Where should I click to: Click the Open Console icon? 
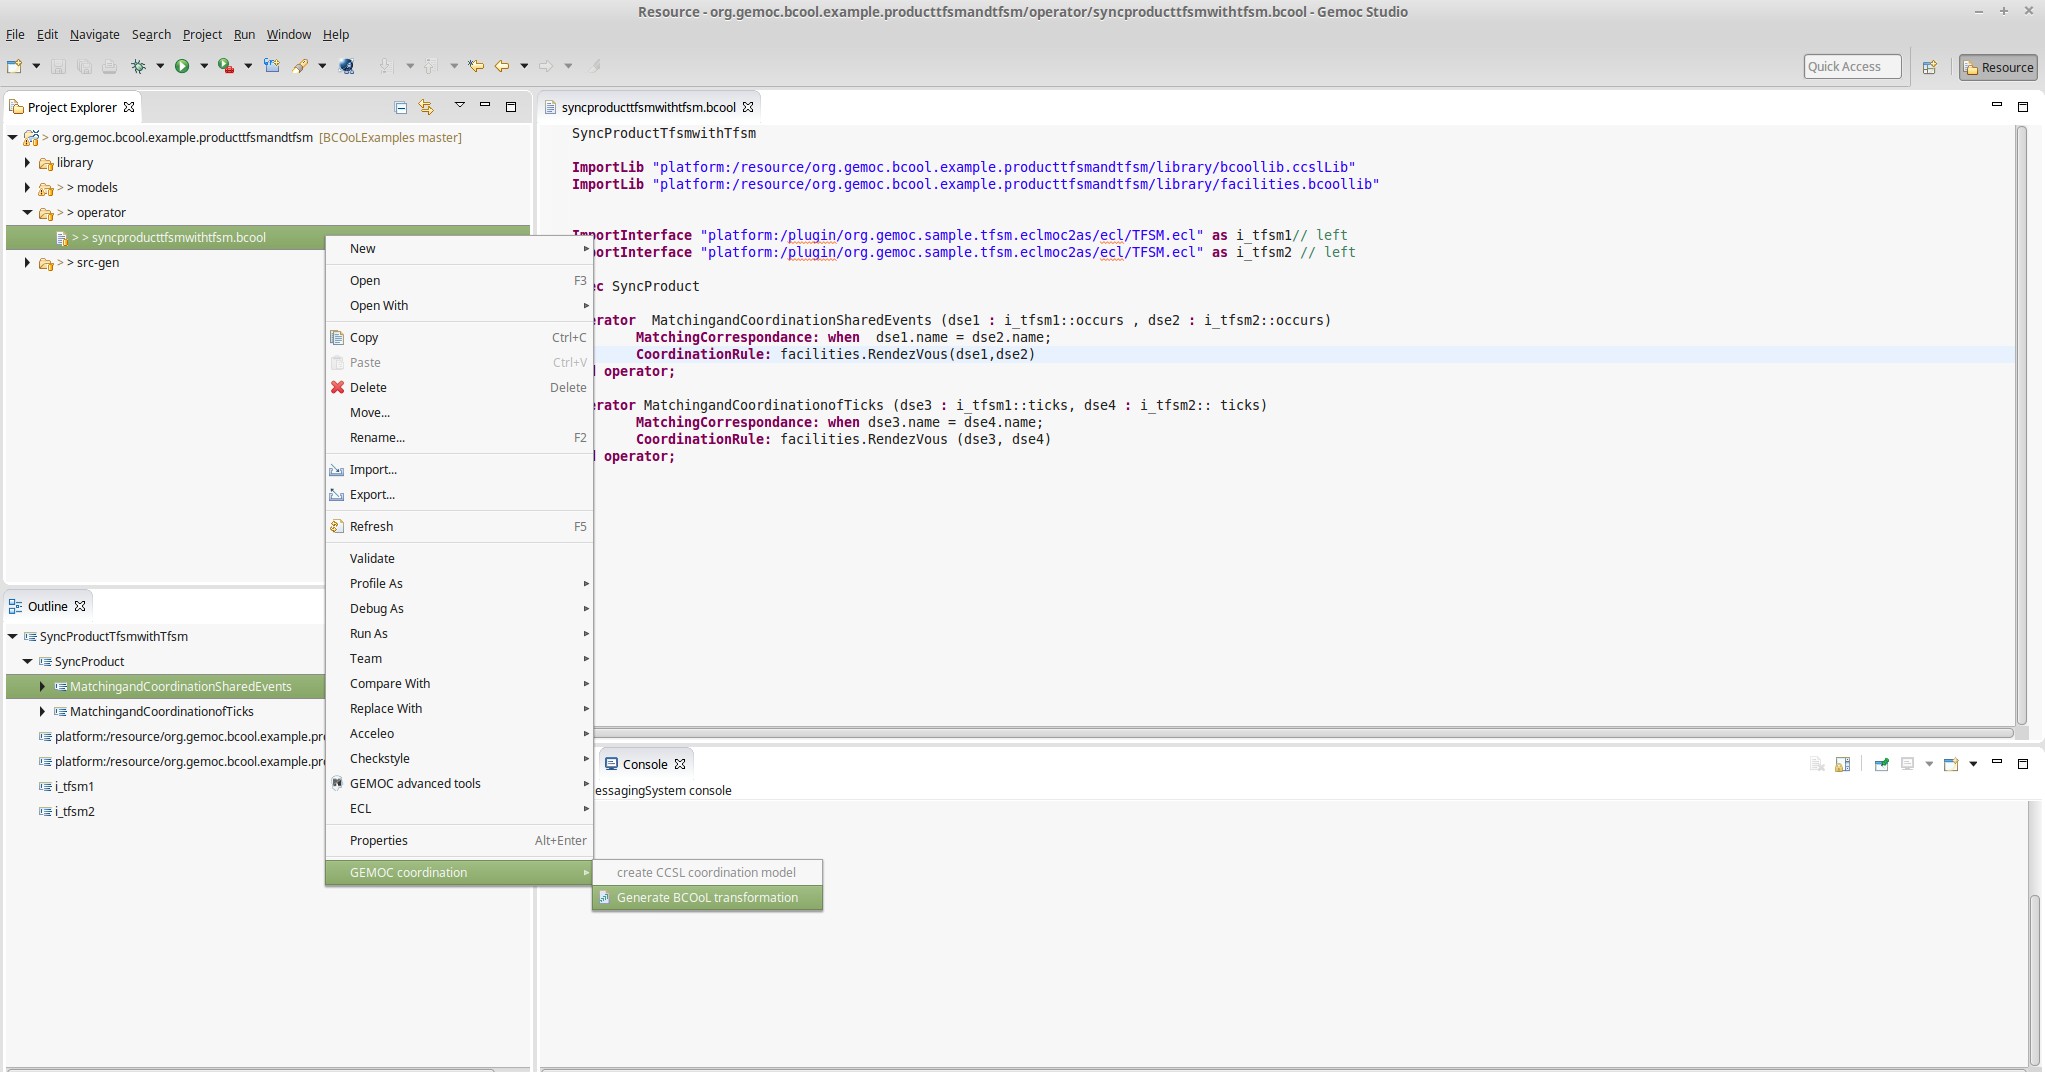1951,764
